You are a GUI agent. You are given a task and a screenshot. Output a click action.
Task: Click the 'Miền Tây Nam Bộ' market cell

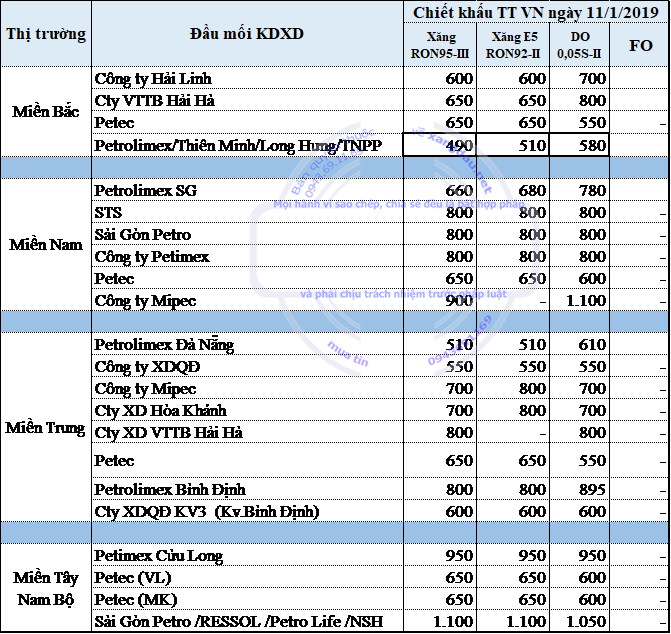[x=46, y=588]
